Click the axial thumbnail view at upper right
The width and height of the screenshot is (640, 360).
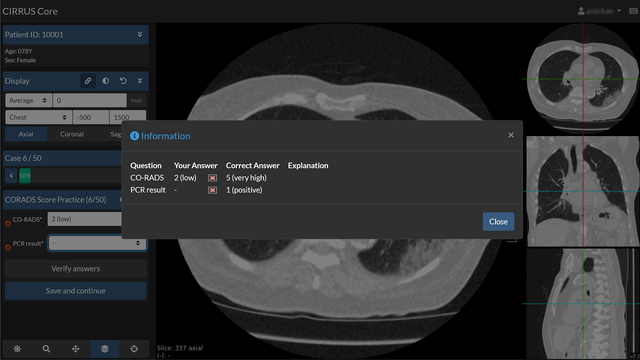pyautogui.click(x=583, y=79)
